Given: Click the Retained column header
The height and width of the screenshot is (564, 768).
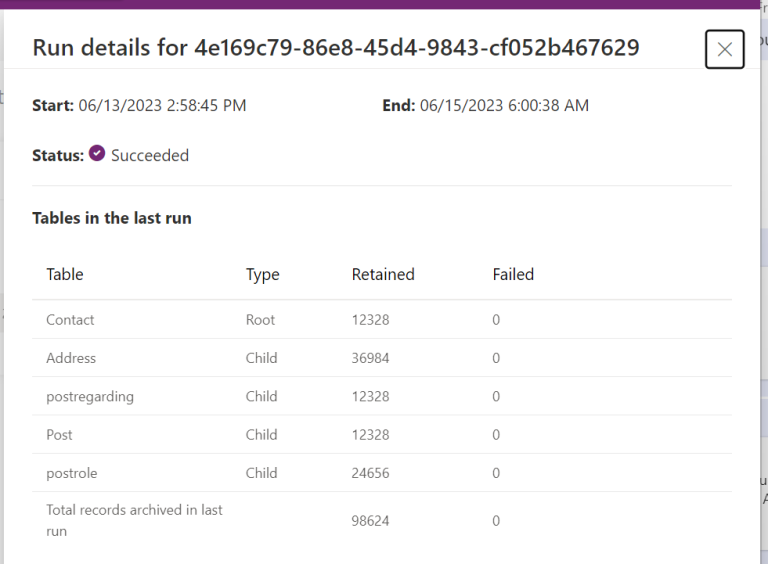Looking at the screenshot, I should click(383, 274).
